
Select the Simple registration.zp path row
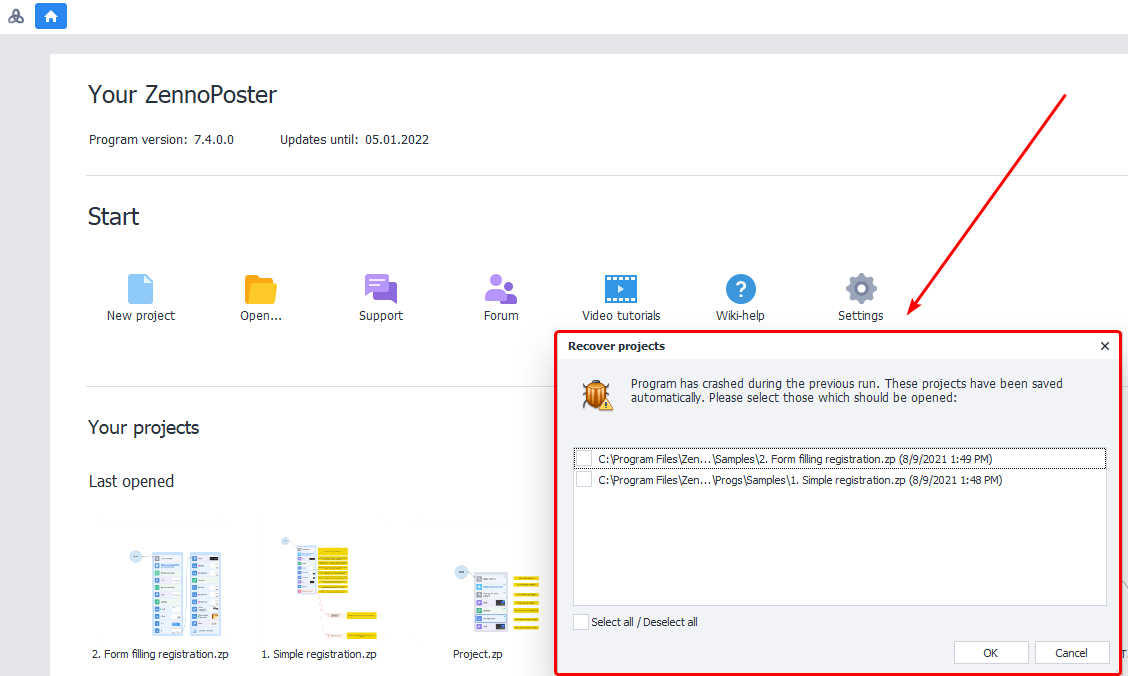[x=800, y=480]
